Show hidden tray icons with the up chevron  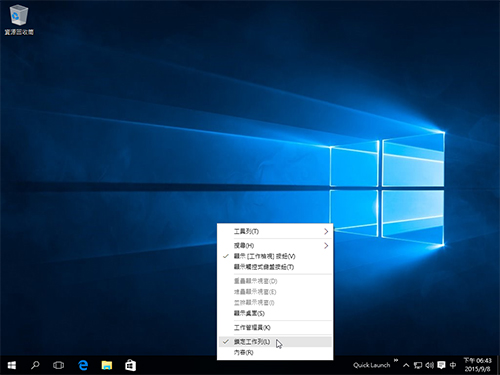[x=406, y=365]
